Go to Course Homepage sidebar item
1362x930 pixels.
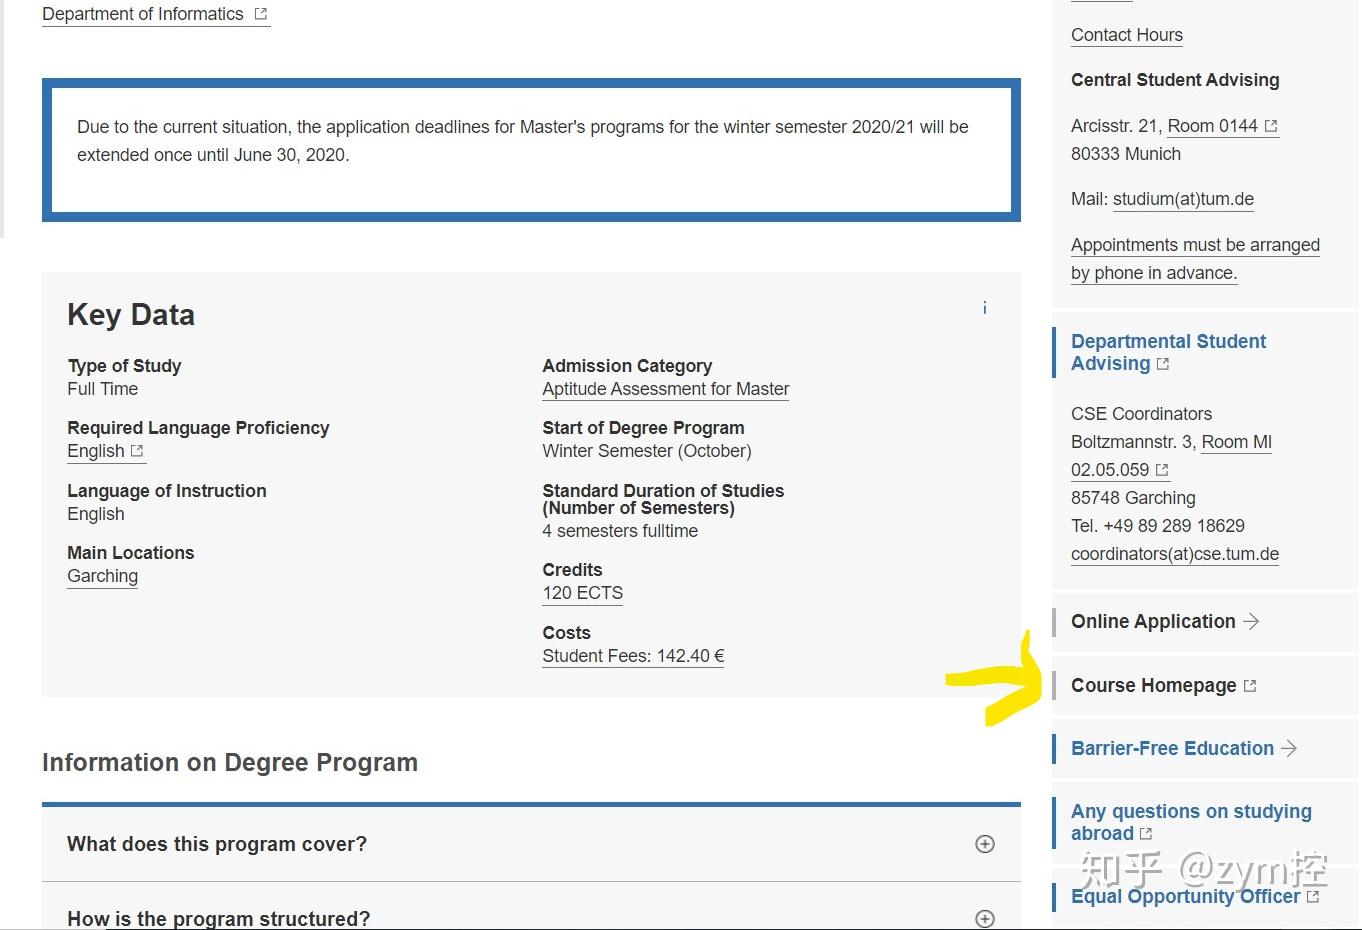[x=1153, y=686]
